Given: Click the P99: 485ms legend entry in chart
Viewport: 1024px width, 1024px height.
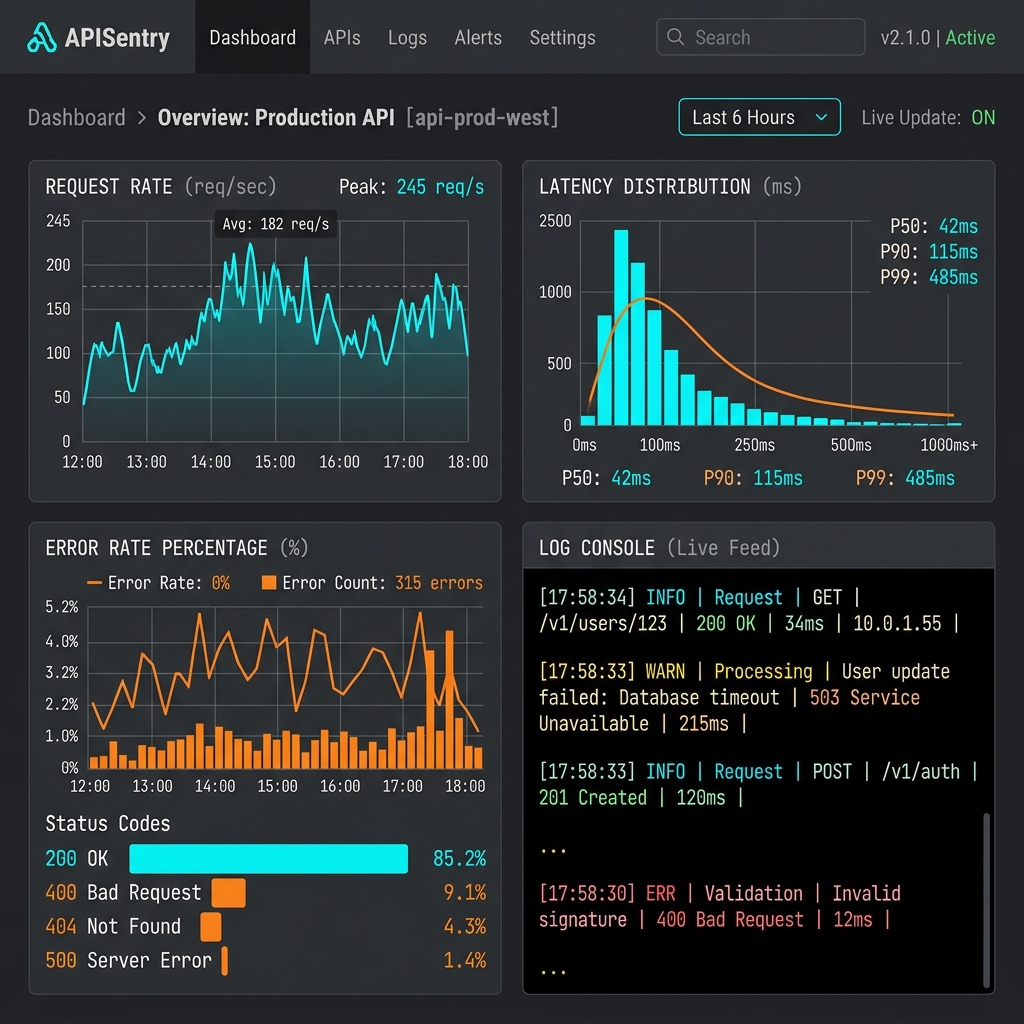Looking at the screenshot, I should pyautogui.click(x=929, y=277).
